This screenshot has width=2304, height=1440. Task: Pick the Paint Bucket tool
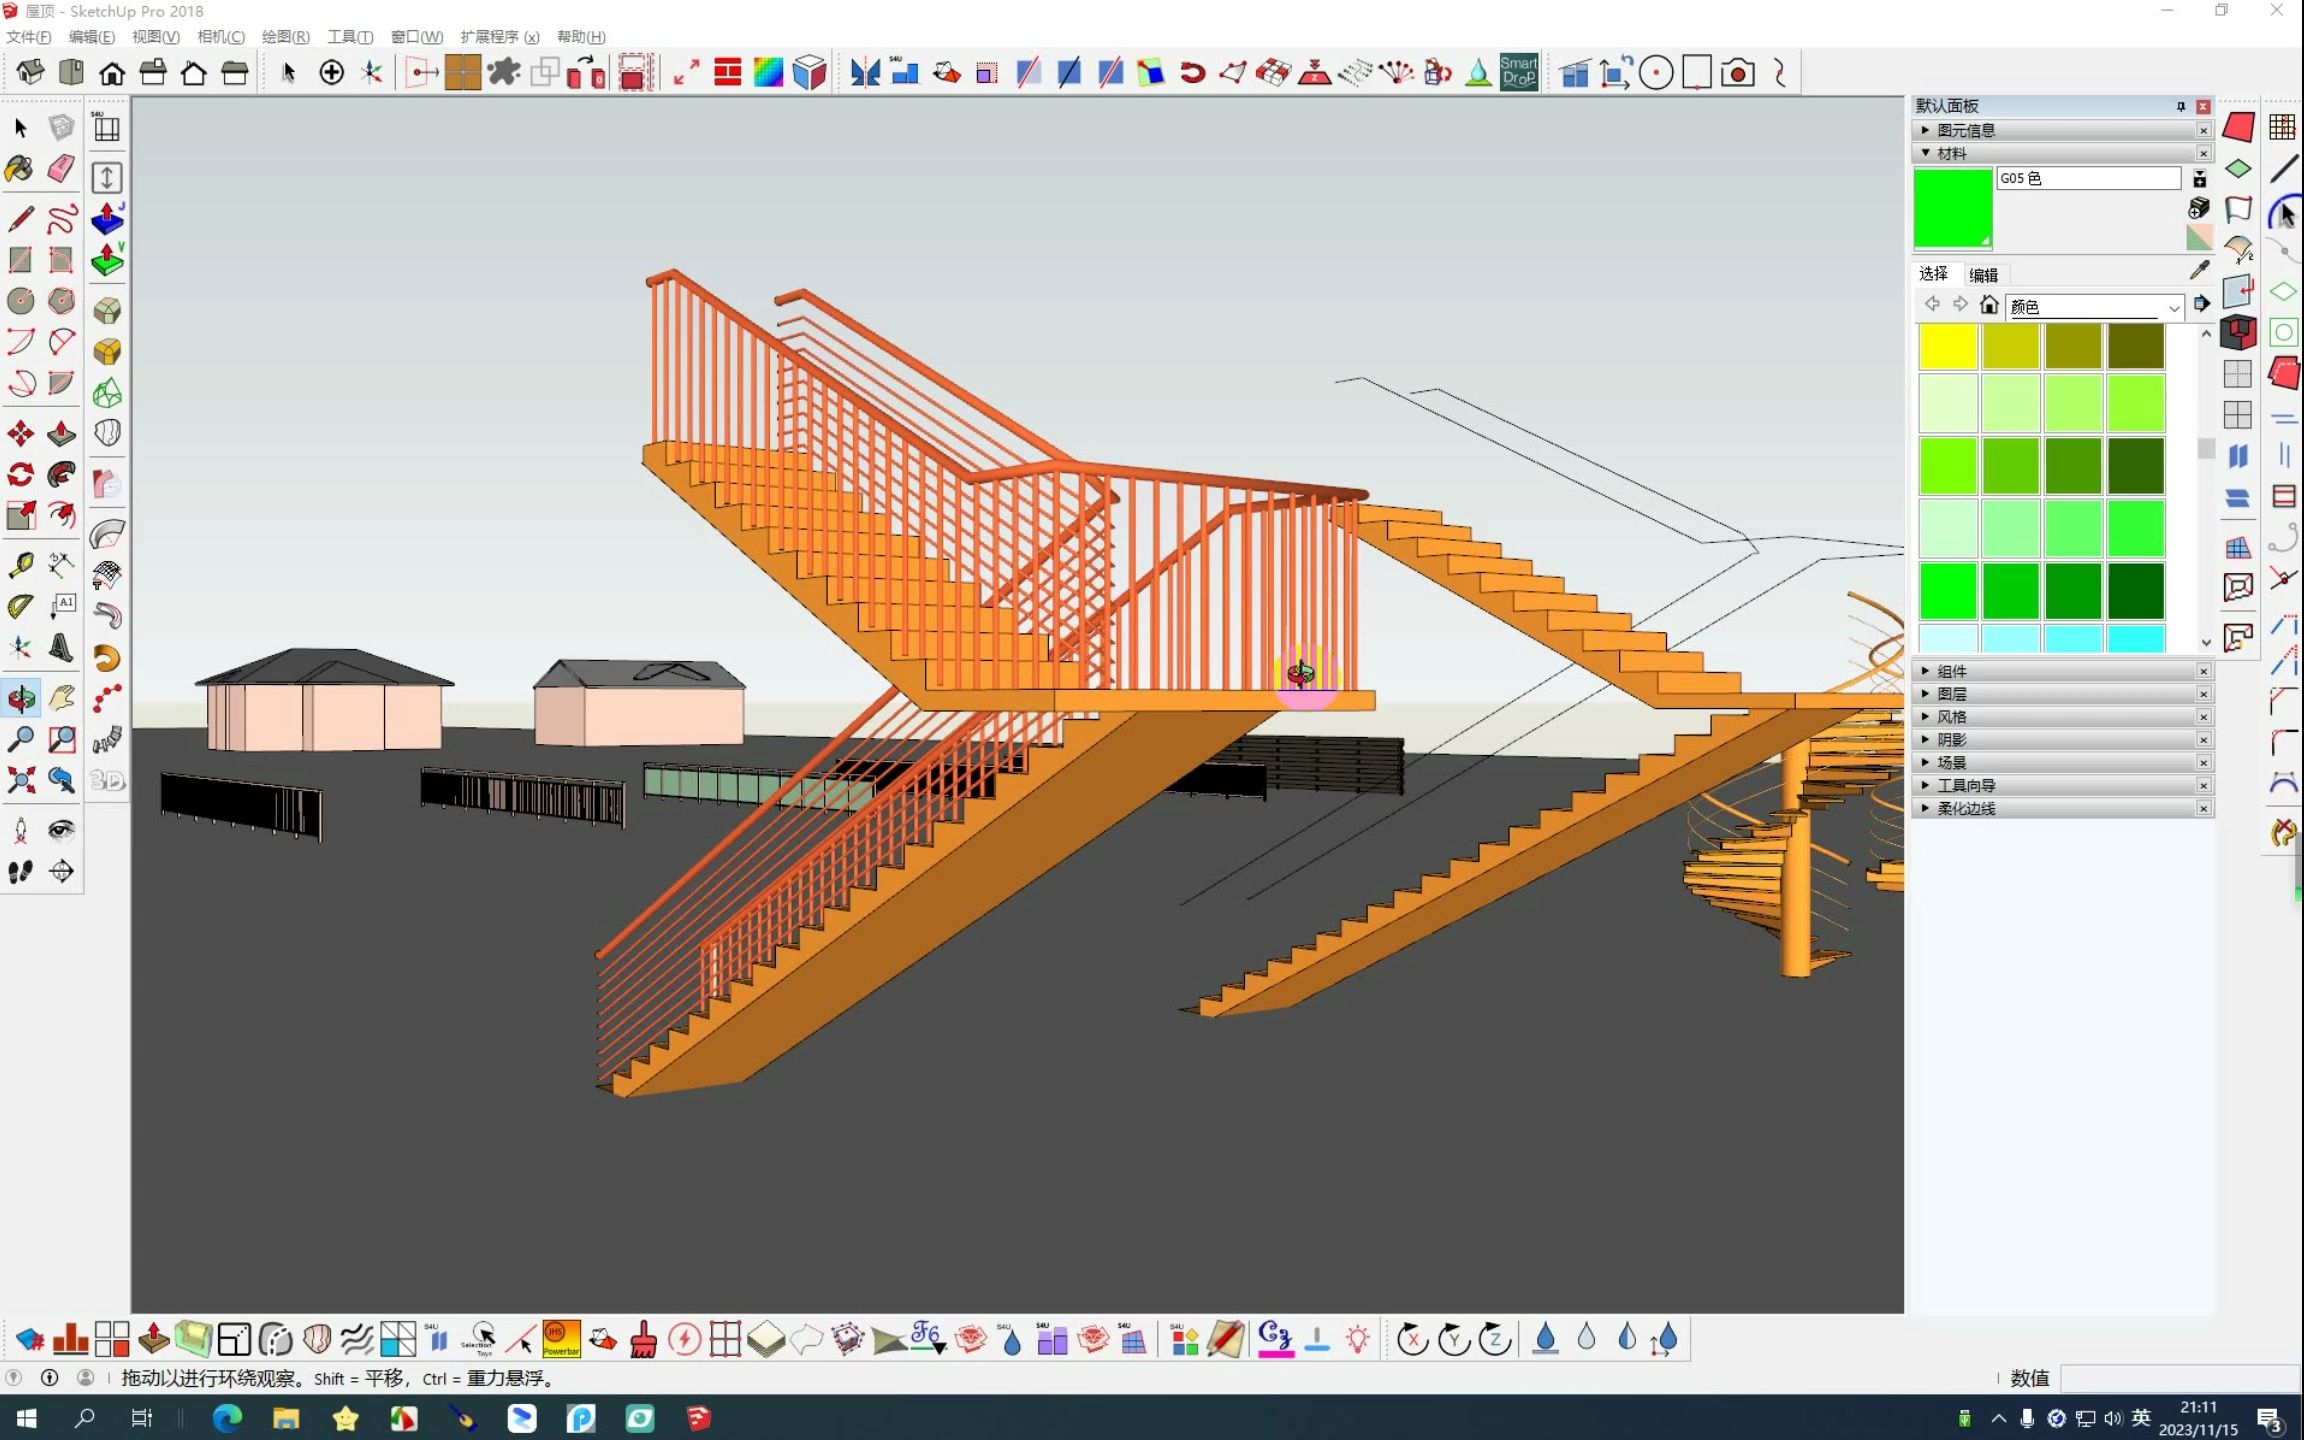[20, 168]
